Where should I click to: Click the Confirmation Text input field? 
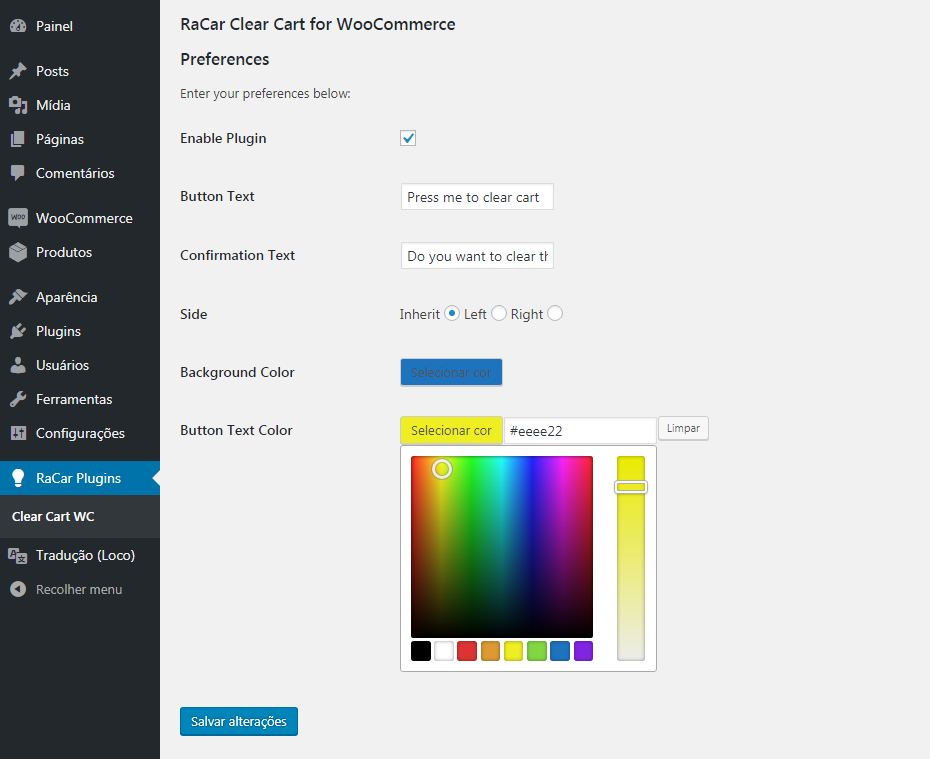pos(477,256)
